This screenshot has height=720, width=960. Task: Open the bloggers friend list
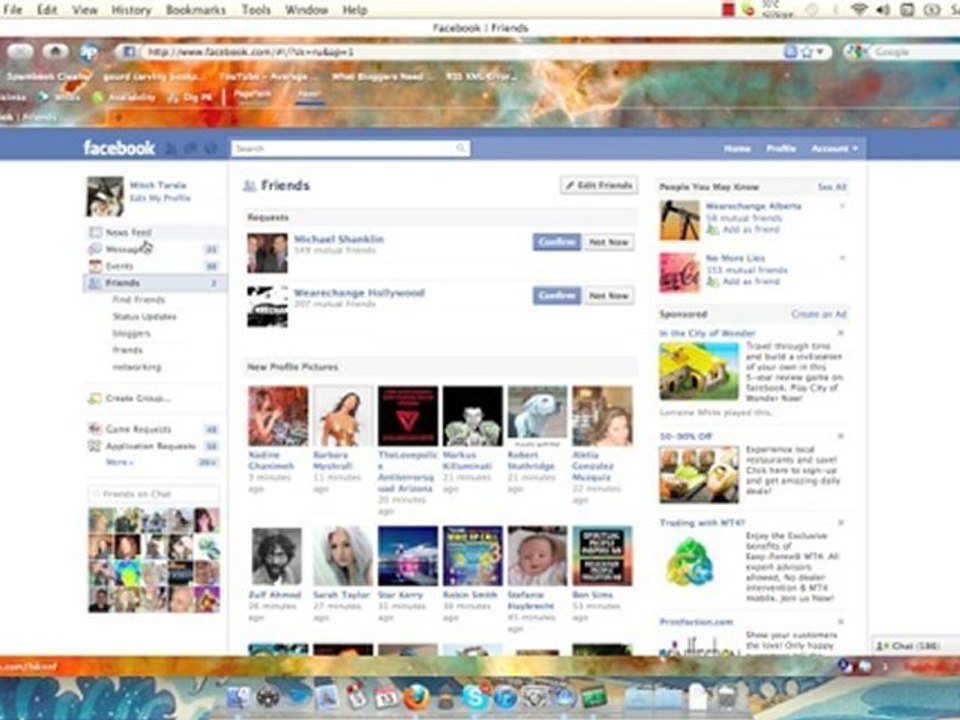pyautogui.click(x=131, y=333)
